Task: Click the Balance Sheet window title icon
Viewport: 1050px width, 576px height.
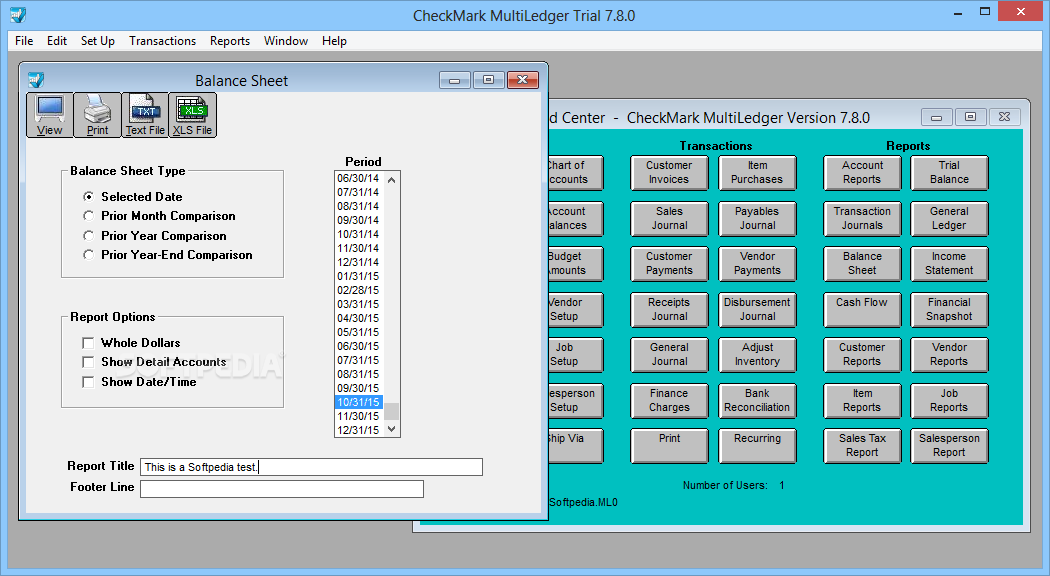Action: [36, 80]
